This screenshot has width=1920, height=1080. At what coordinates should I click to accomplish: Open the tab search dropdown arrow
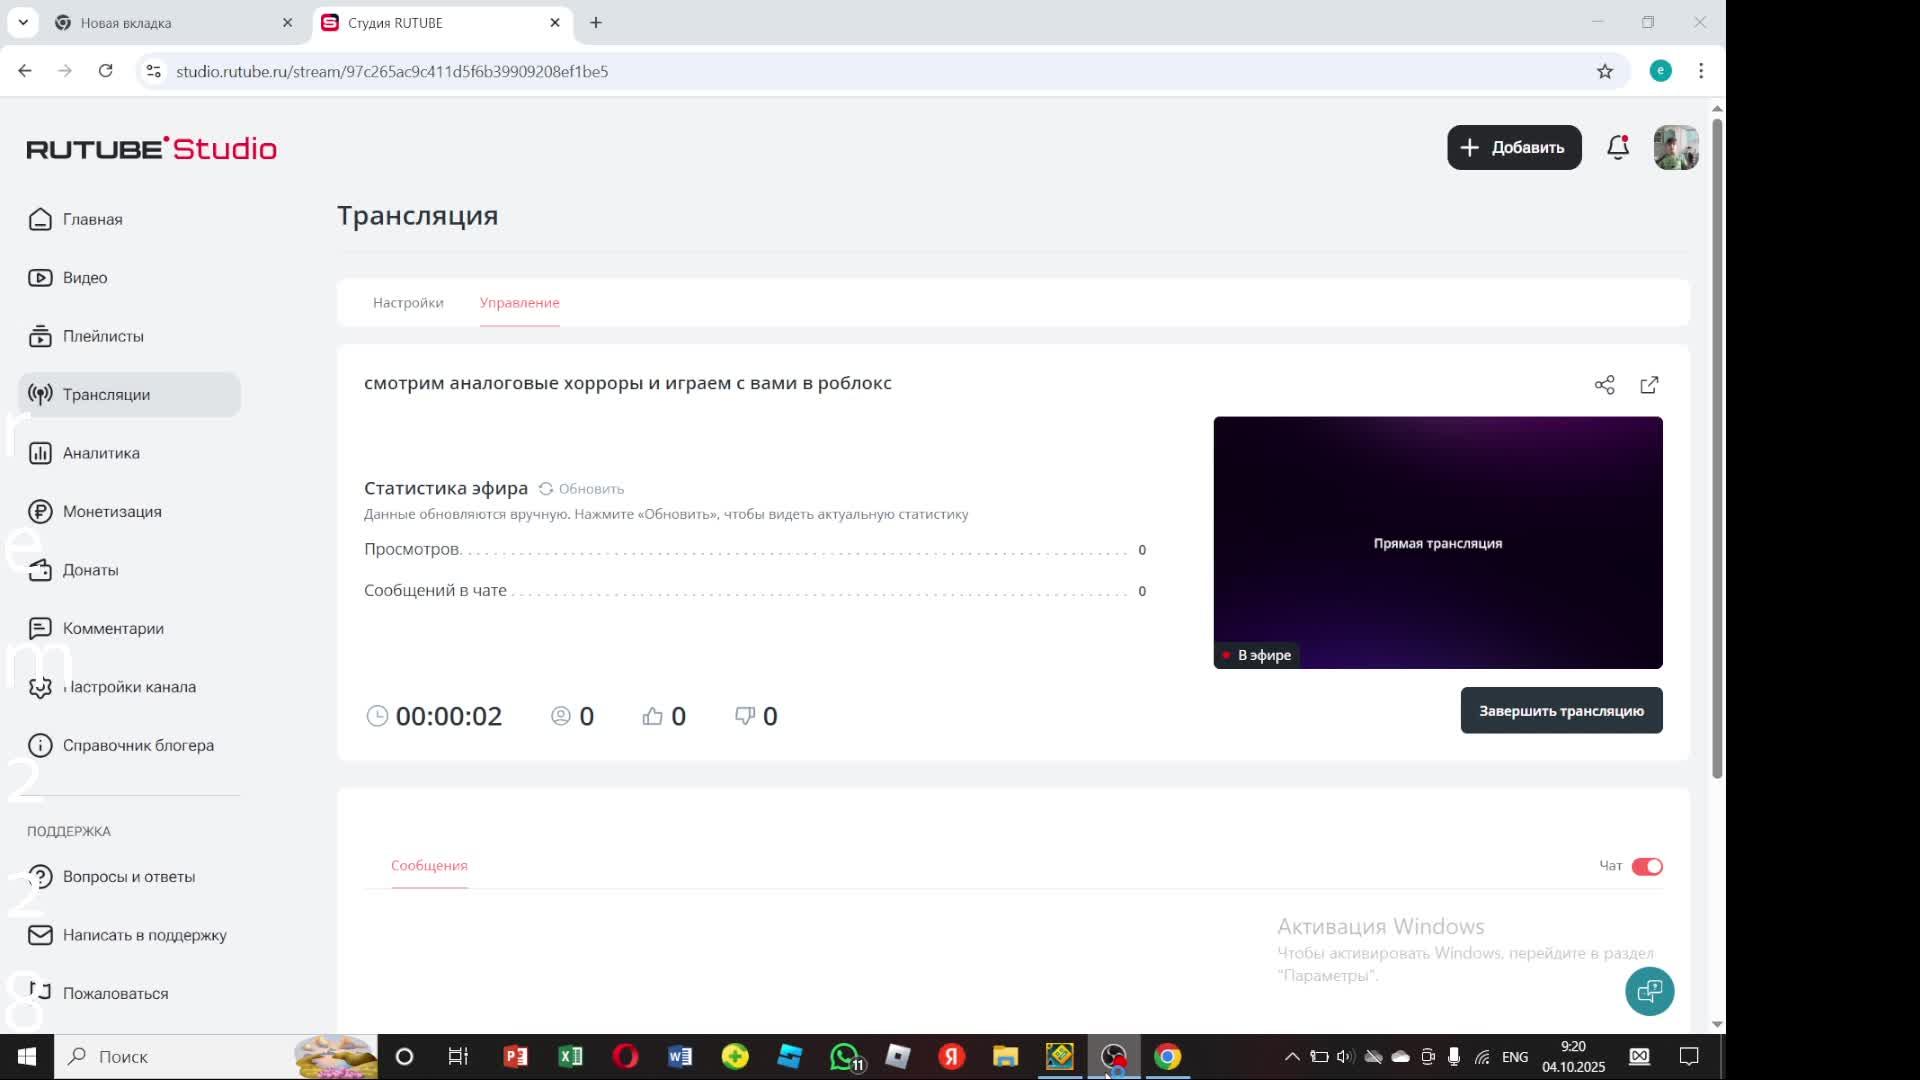click(x=23, y=22)
